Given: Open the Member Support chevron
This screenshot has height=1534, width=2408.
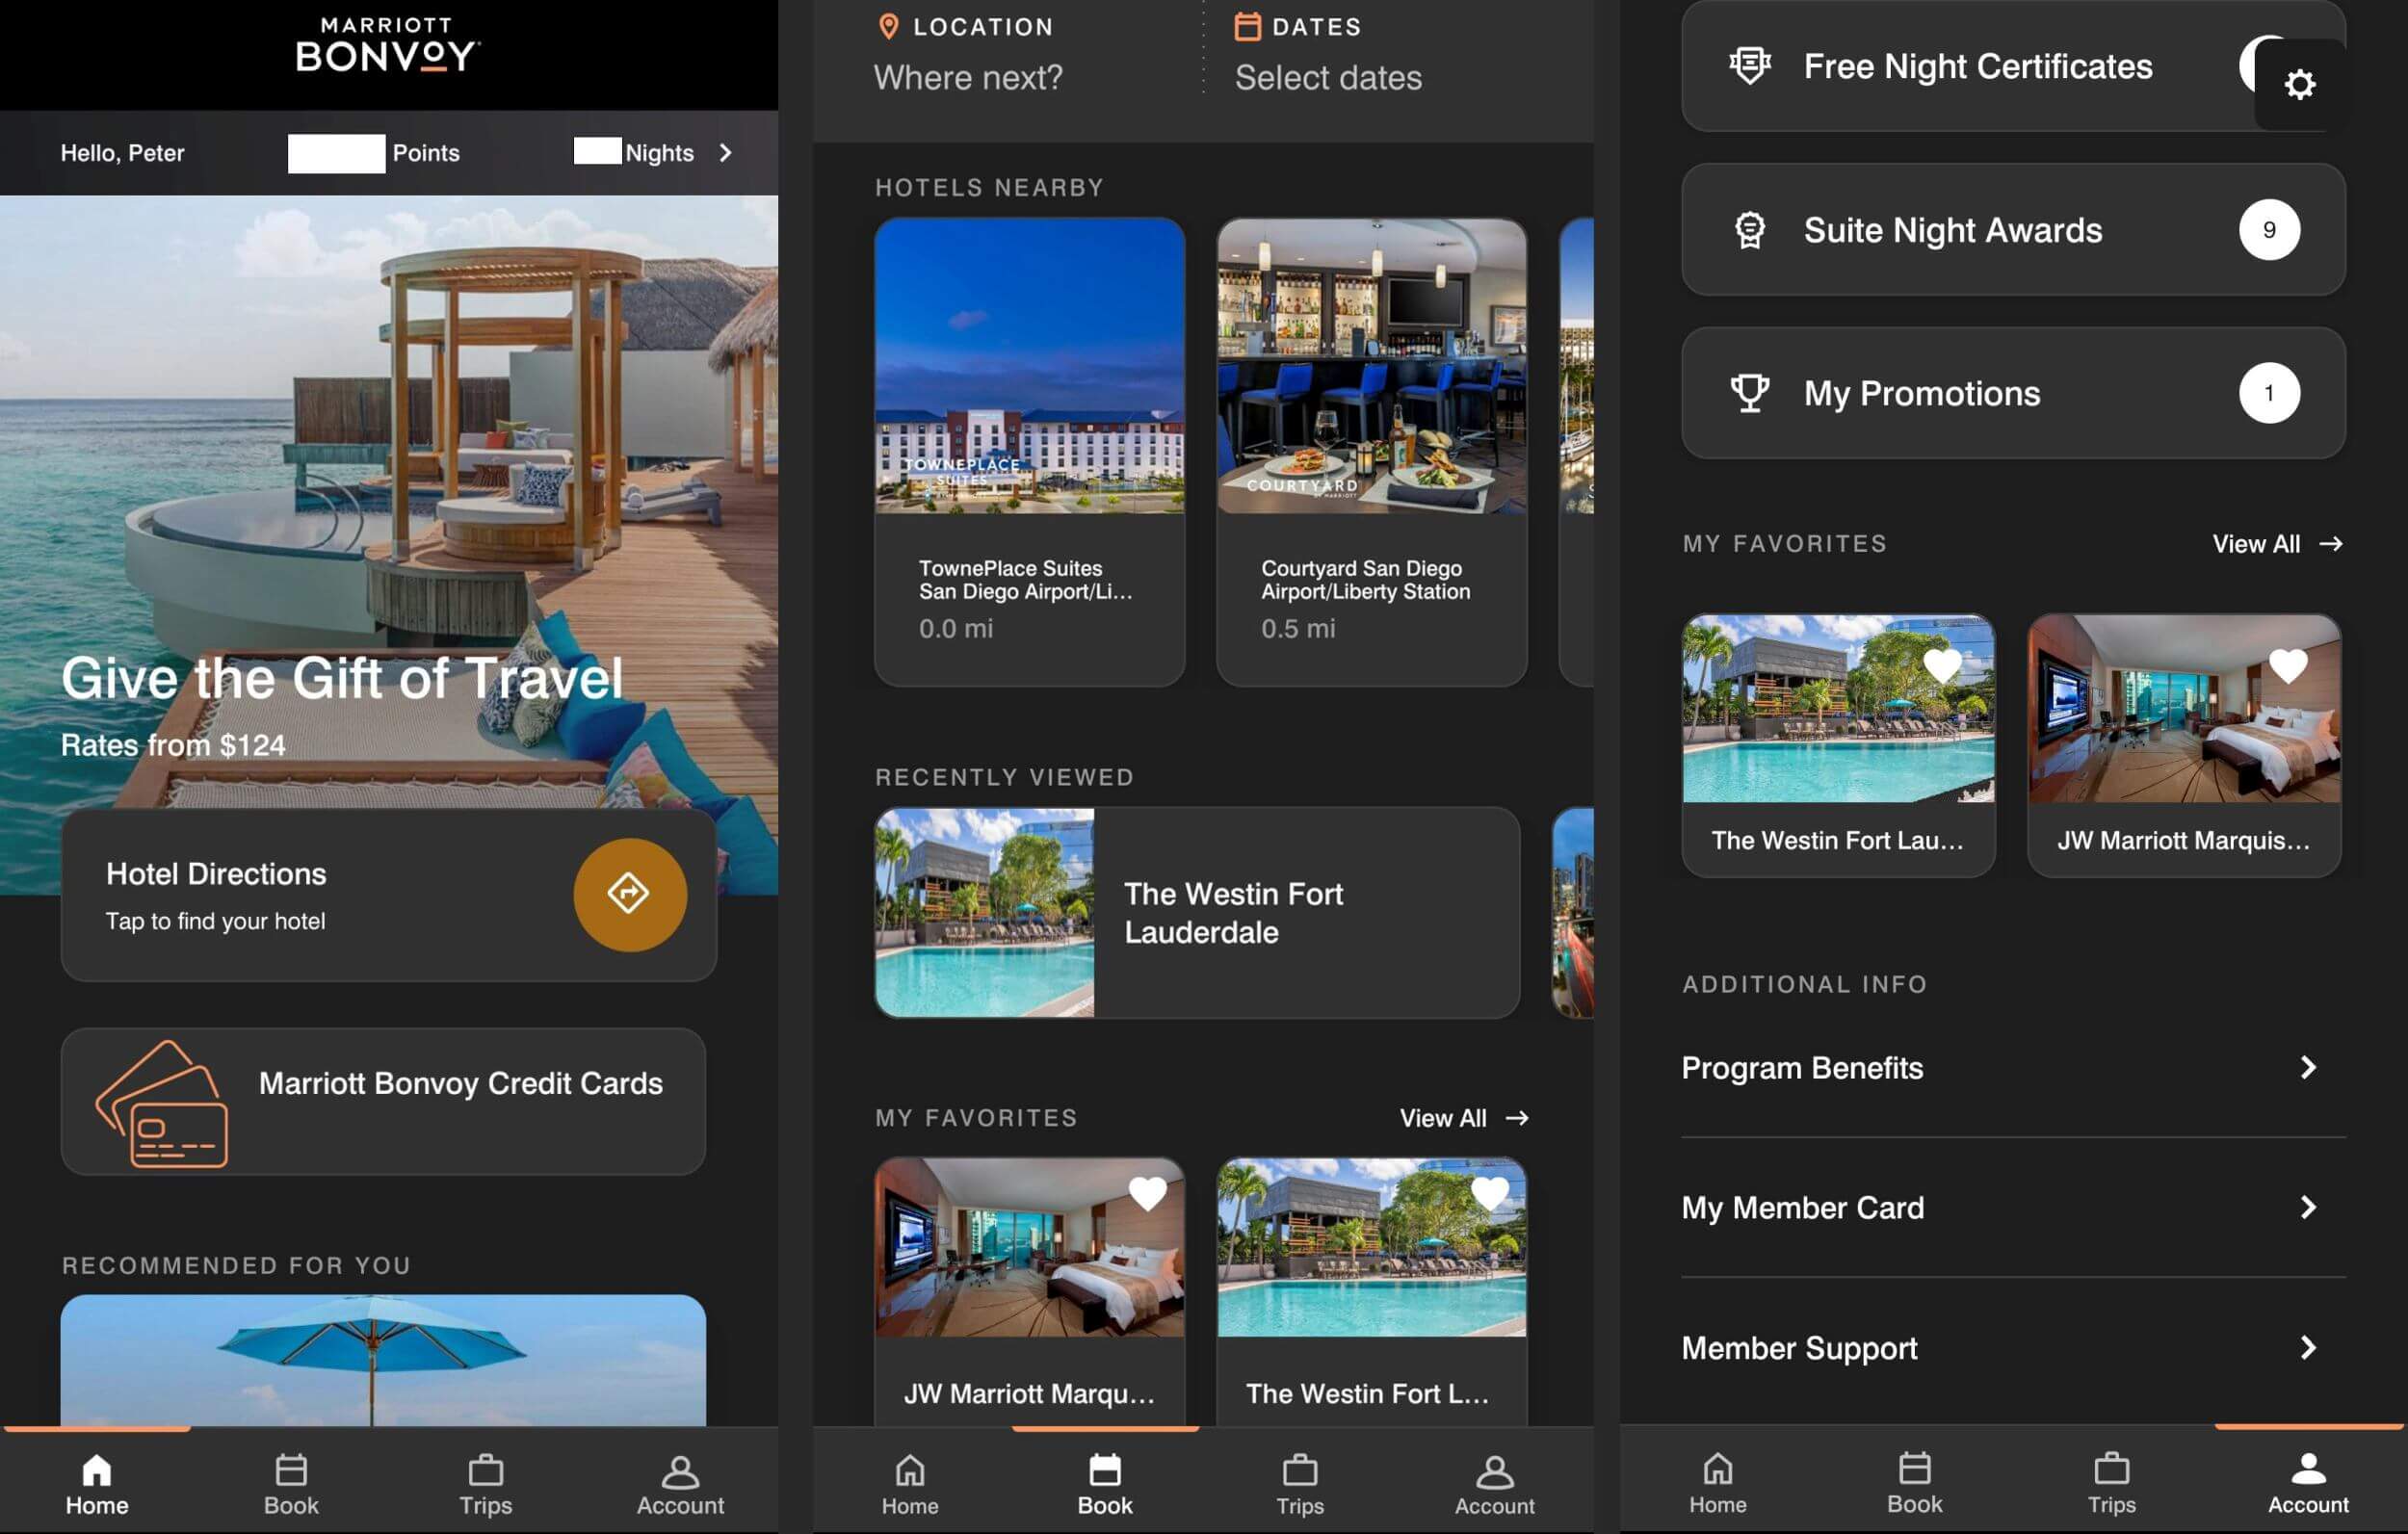Looking at the screenshot, I should [2307, 1347].
